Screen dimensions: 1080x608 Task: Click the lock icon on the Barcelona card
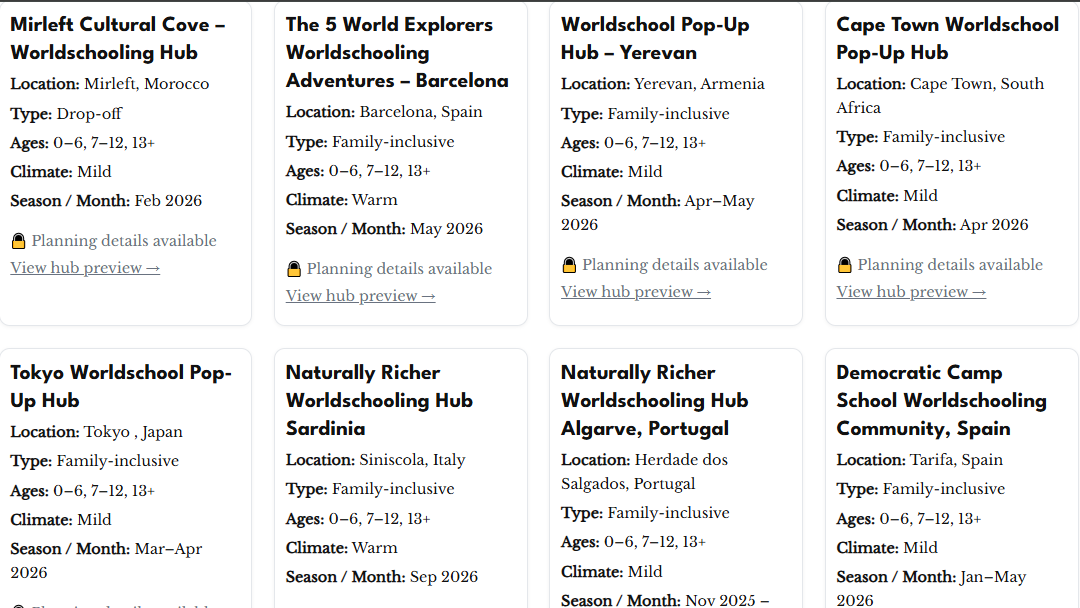coord(293,268)
